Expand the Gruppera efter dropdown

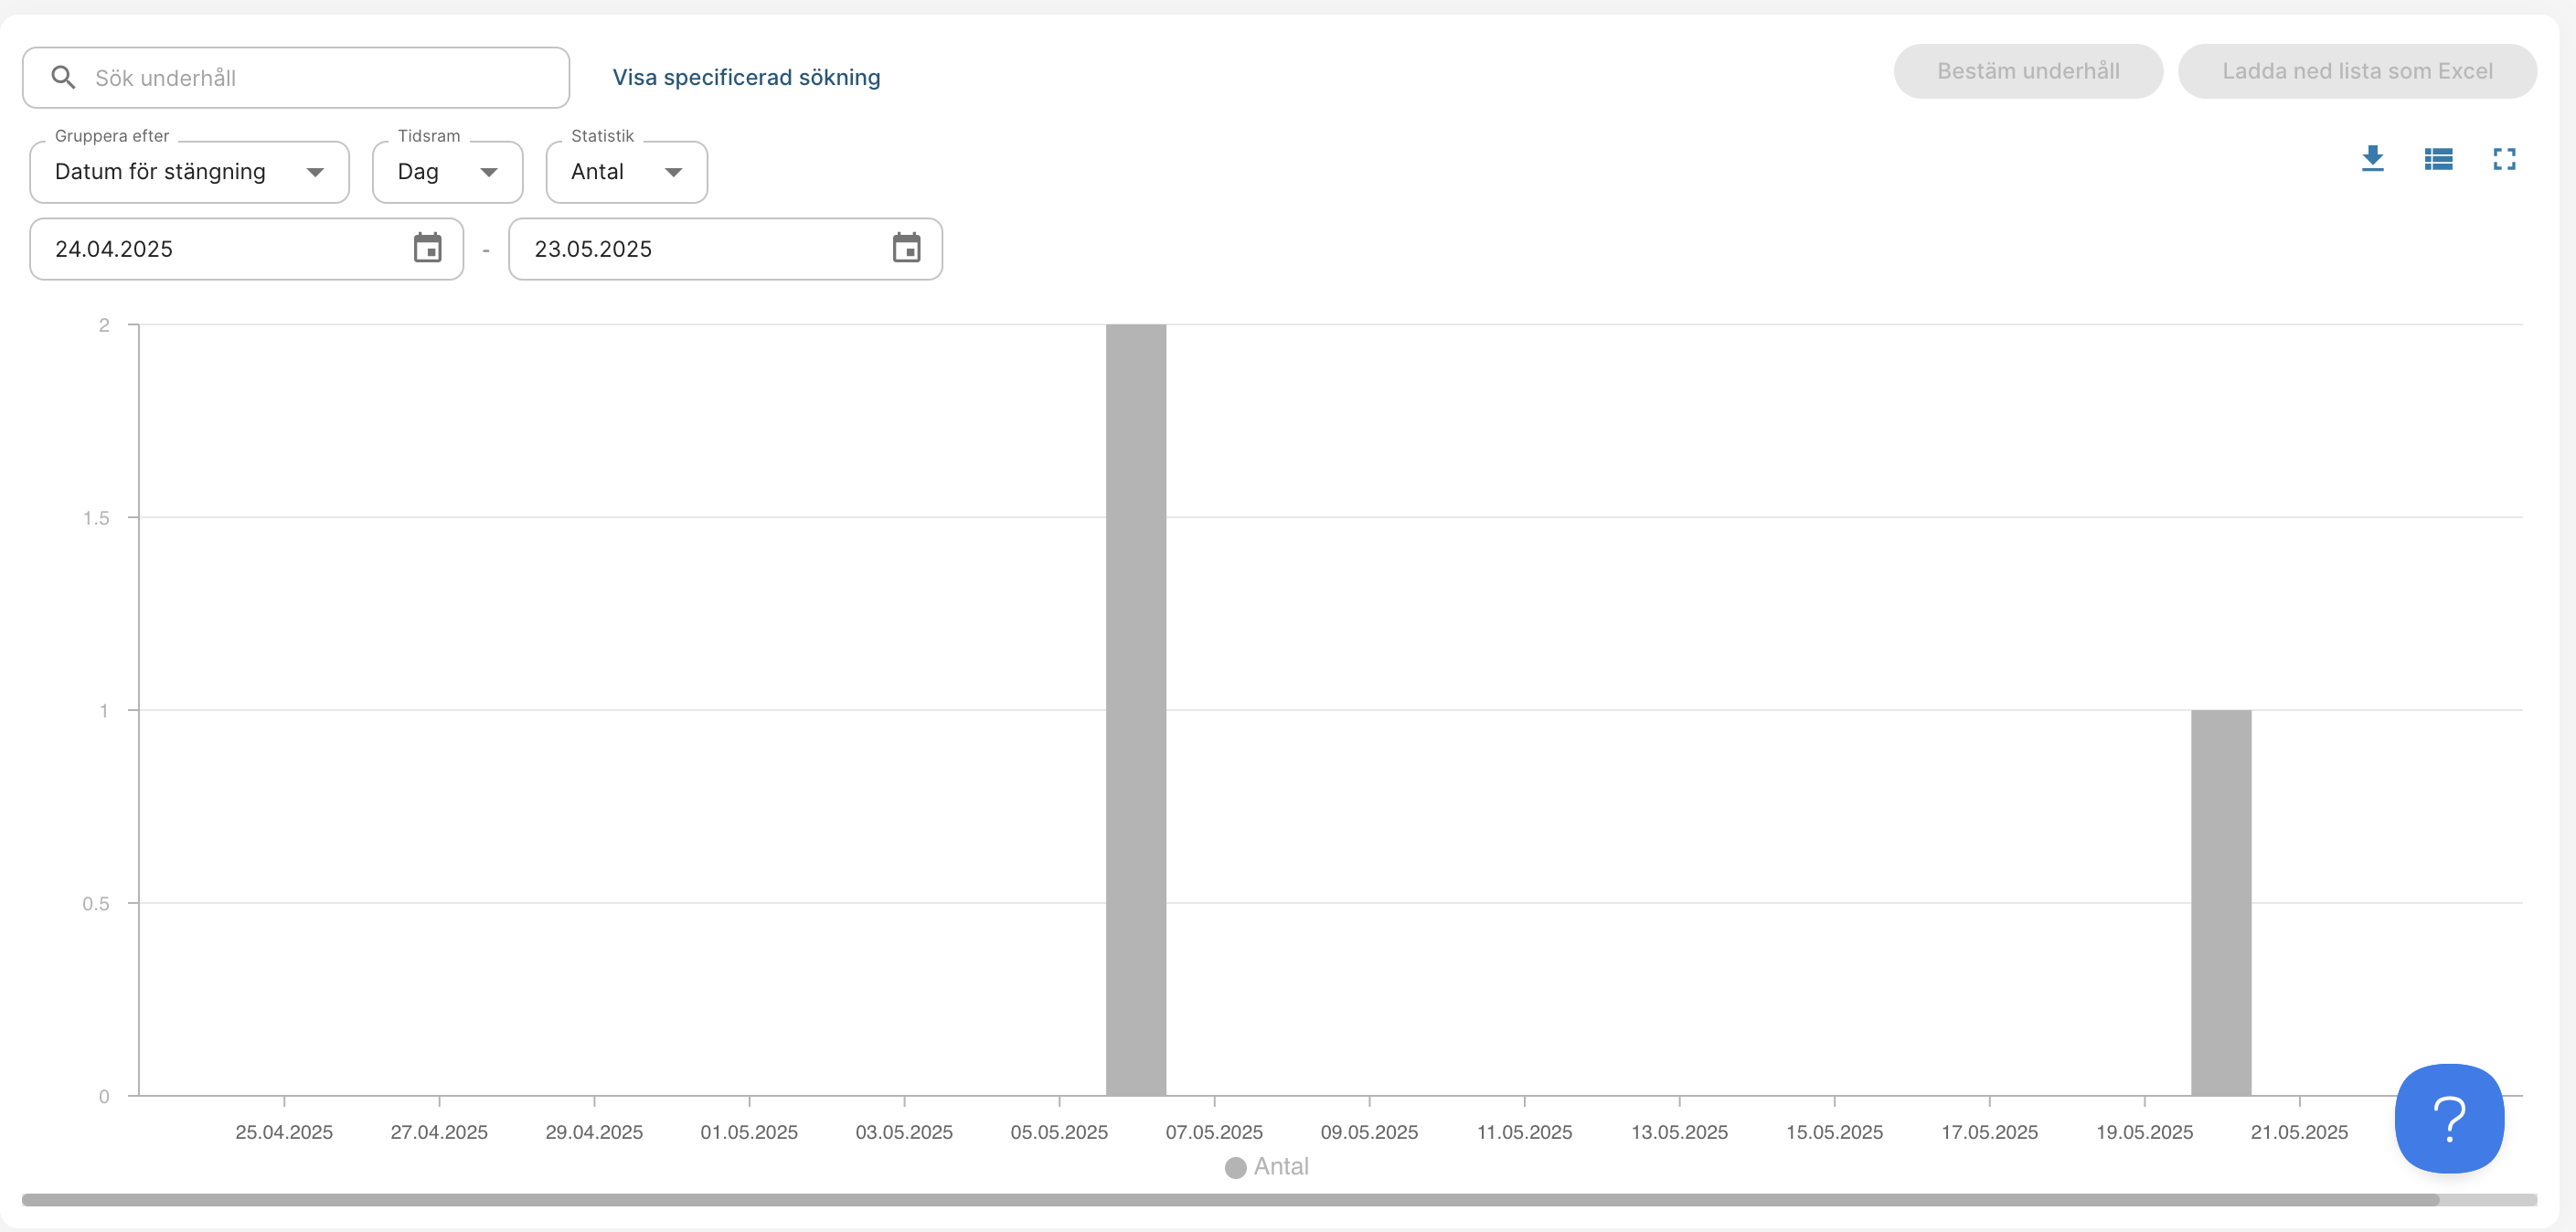189,172
